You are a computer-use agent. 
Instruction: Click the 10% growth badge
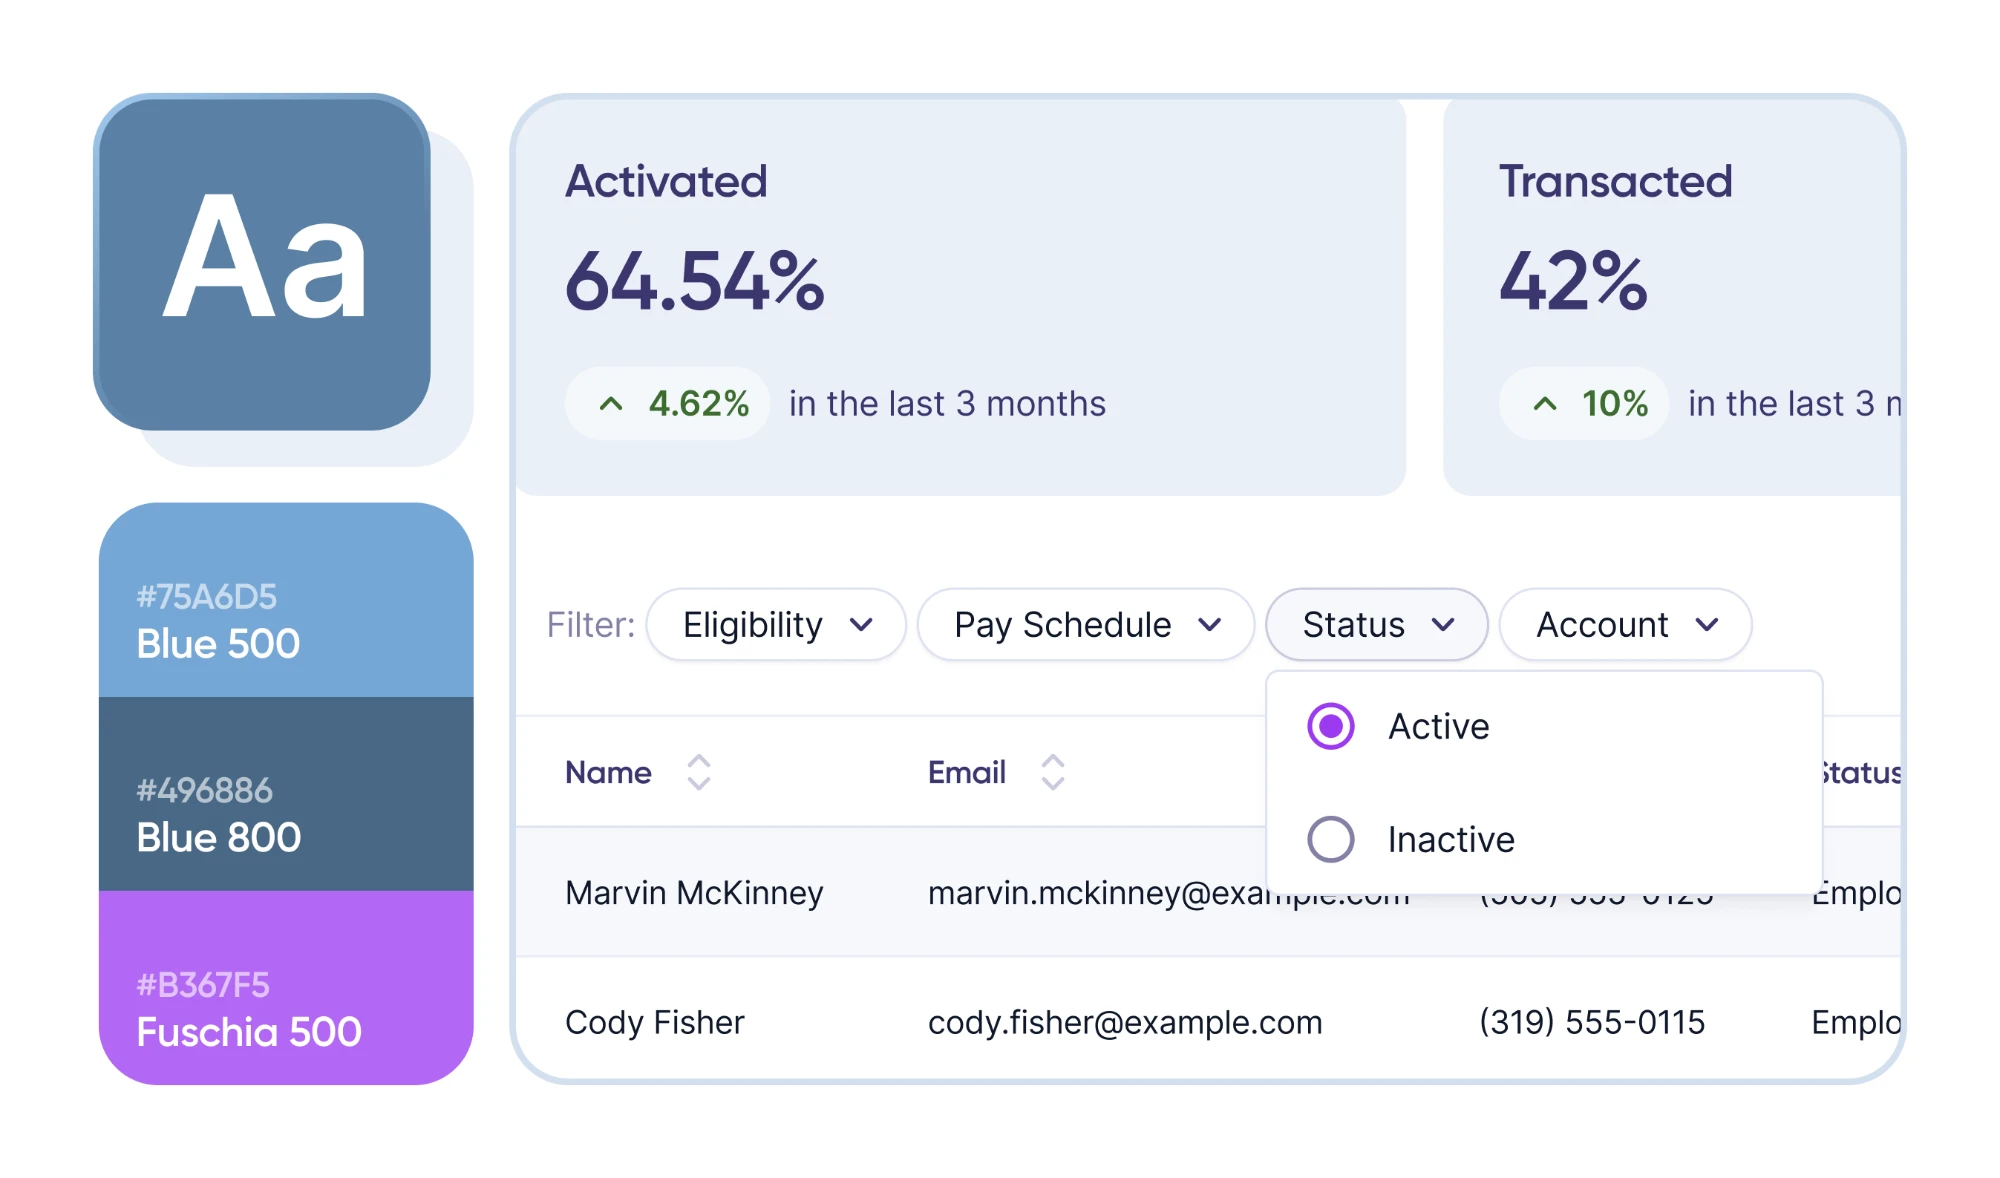point(1584,404)
